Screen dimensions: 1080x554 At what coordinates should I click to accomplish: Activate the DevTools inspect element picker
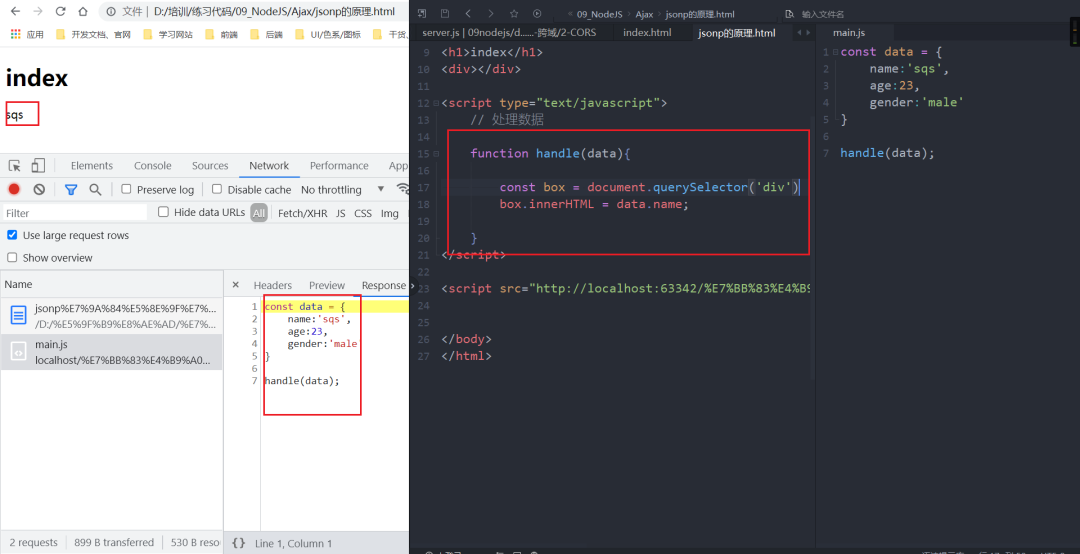[x=14, y=165]
